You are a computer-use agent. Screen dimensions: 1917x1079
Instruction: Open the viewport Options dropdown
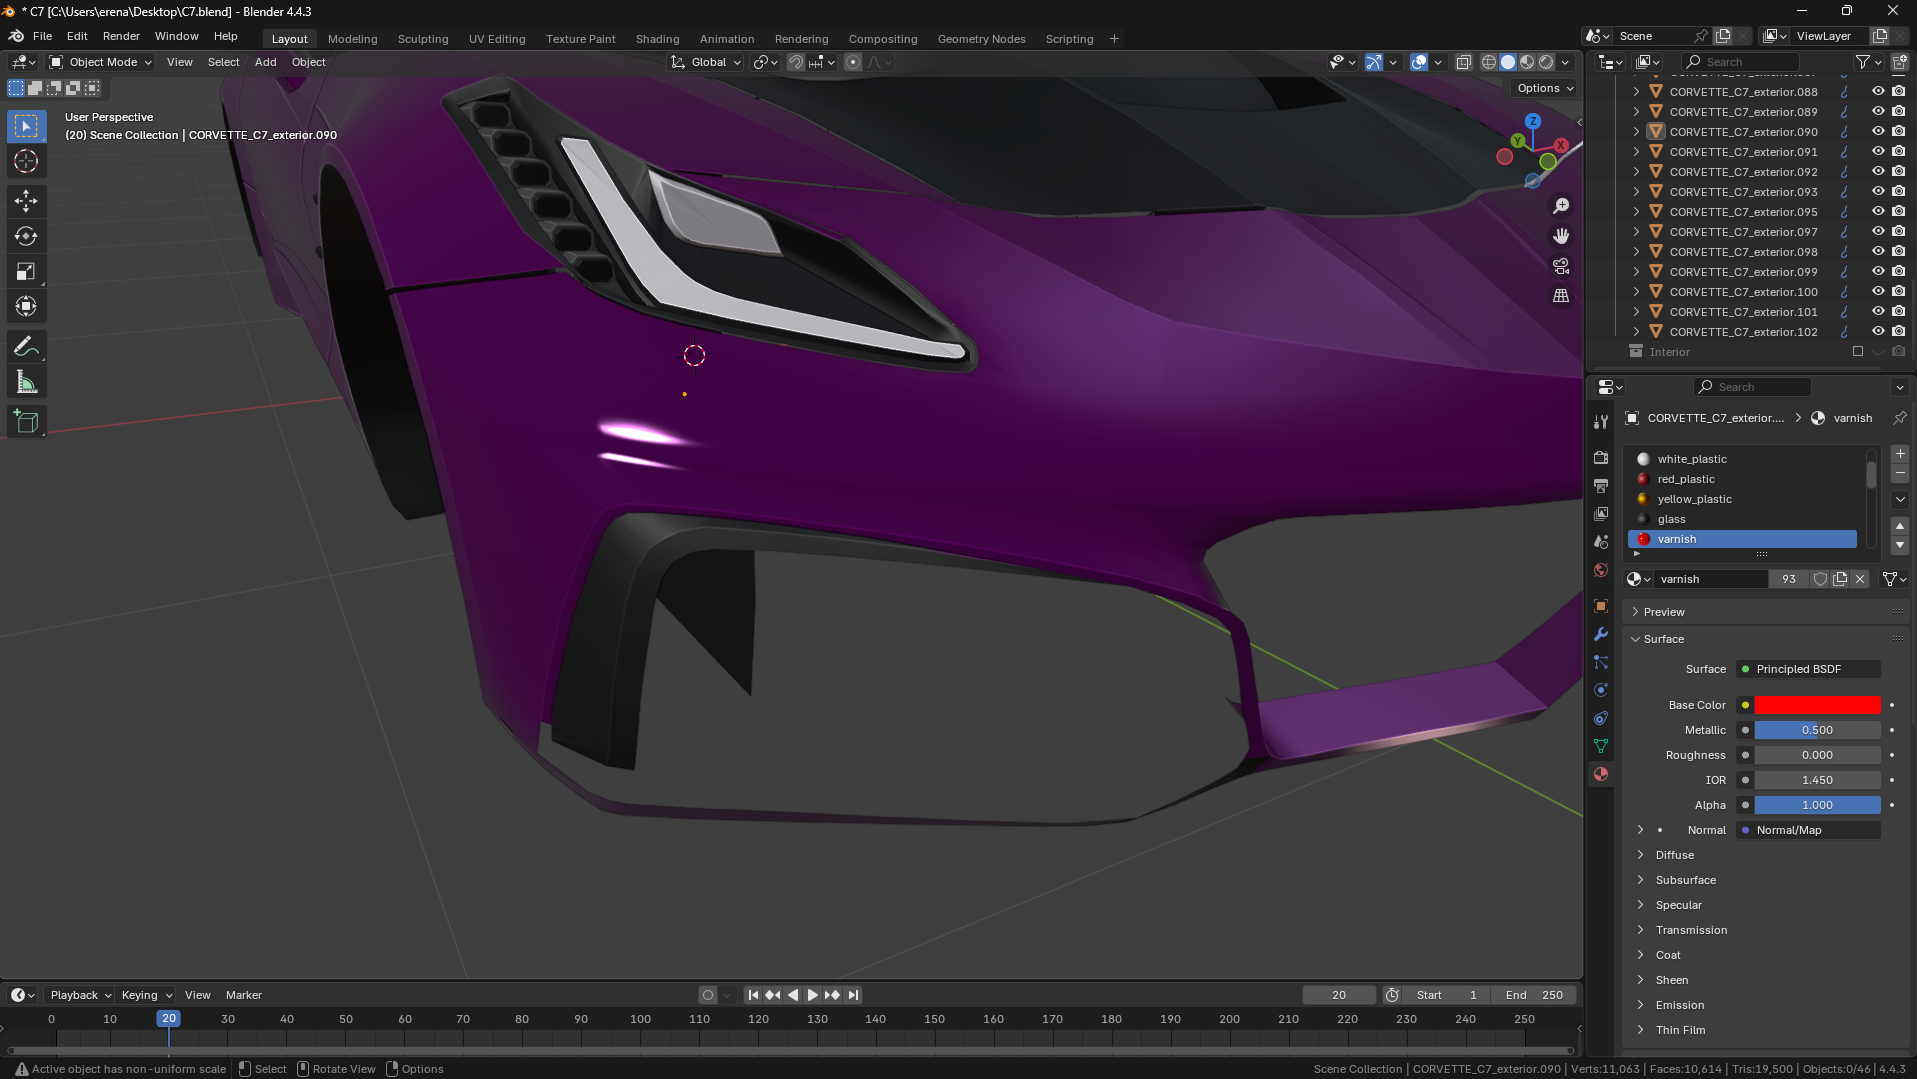[x=1545, y=88]
